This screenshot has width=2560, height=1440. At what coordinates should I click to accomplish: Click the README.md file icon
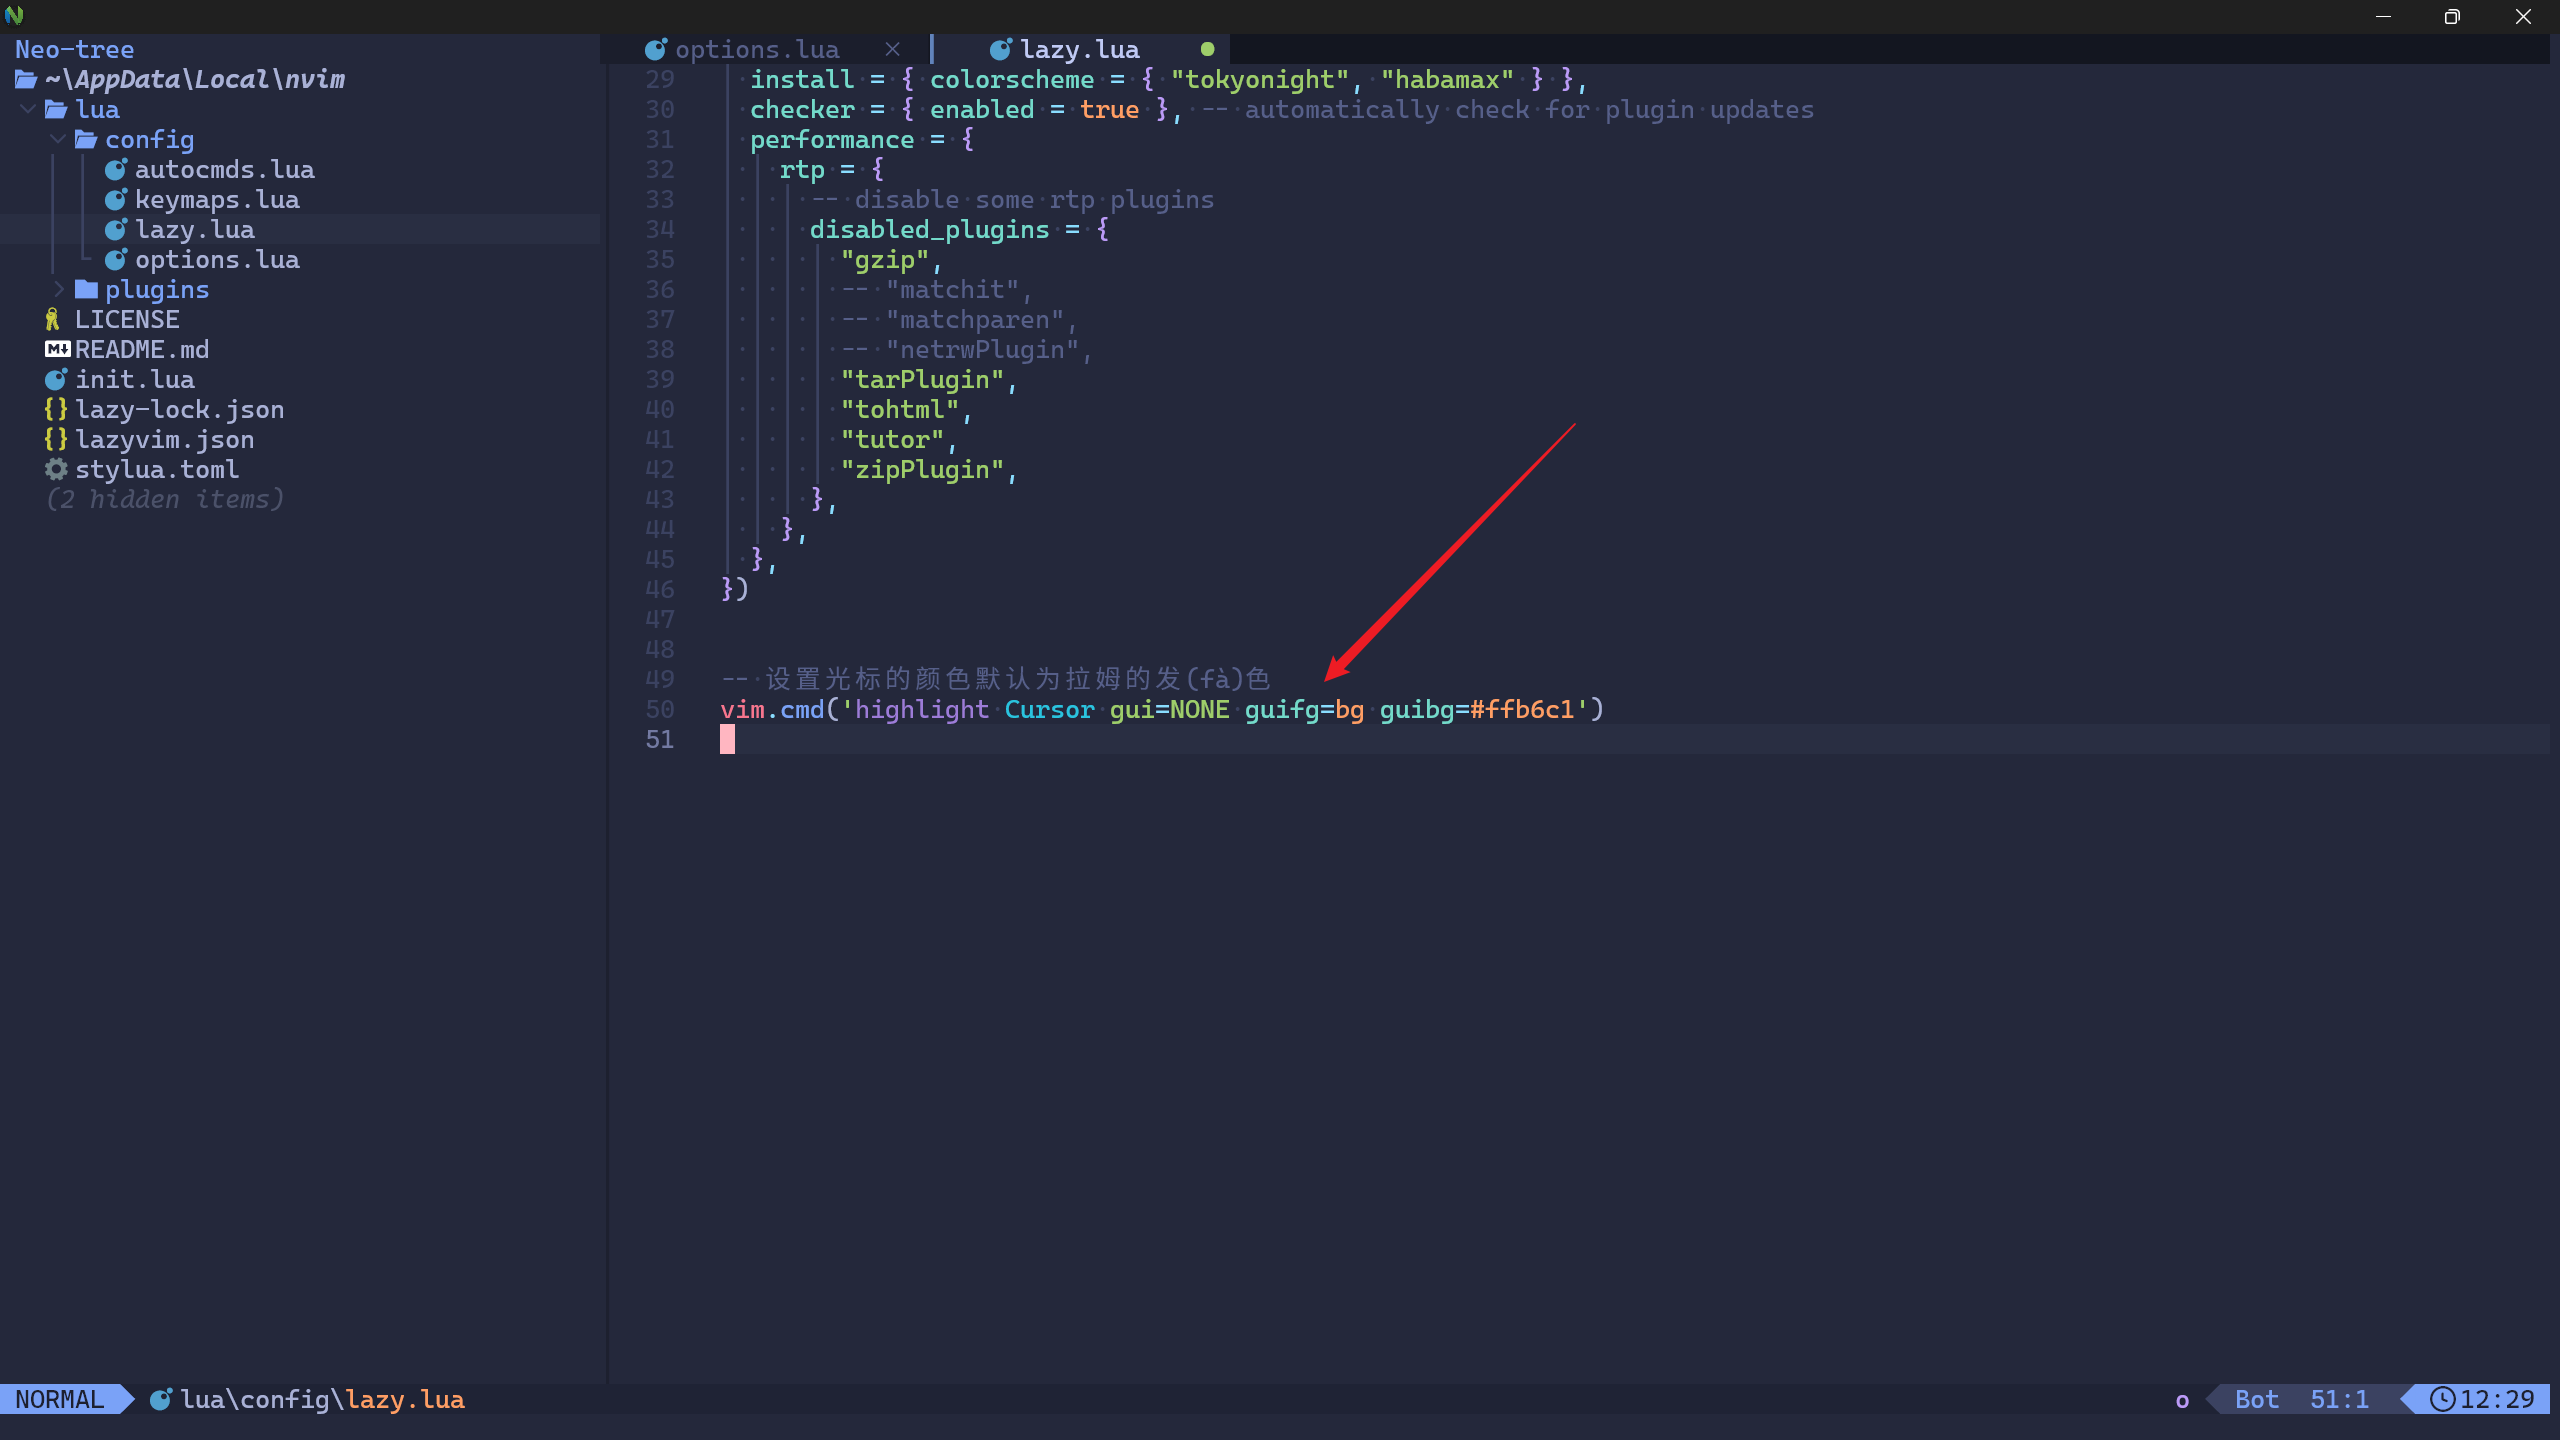point(58,348)
